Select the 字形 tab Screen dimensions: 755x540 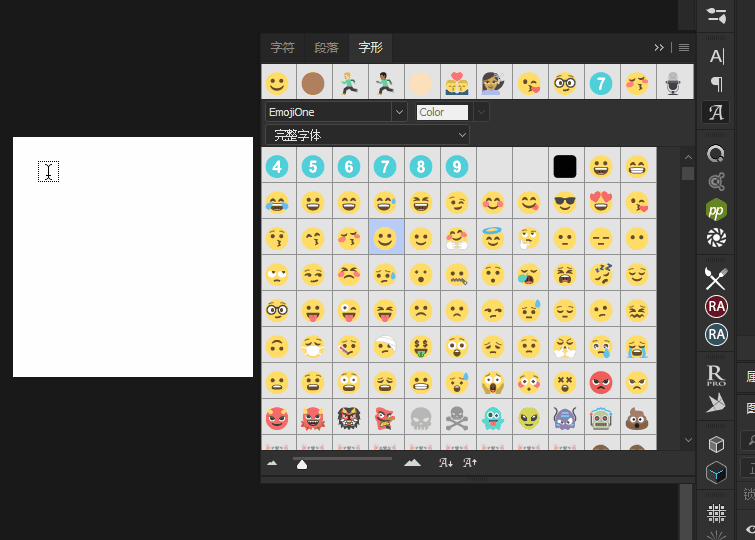point(370,48)
